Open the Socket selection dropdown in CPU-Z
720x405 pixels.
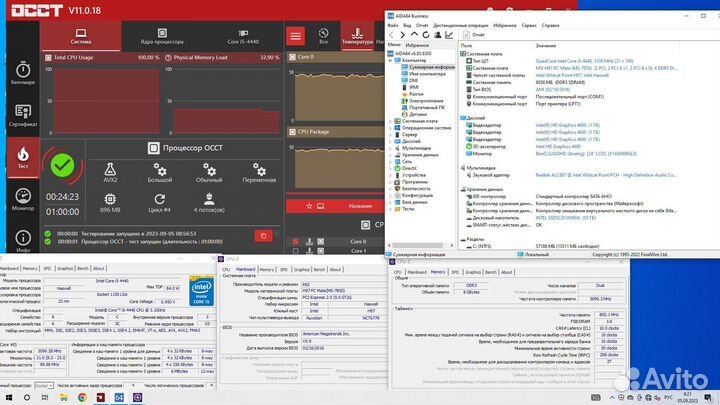[x=44, y=386]
